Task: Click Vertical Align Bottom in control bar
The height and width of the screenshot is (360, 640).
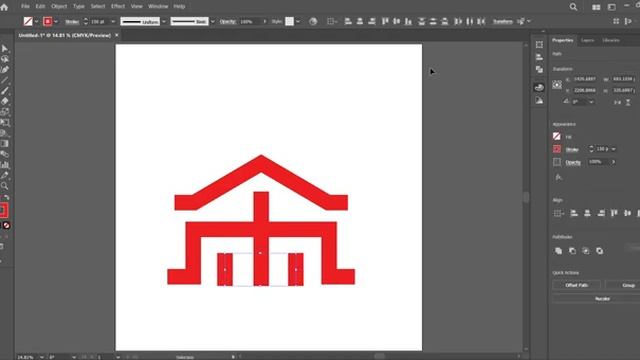Action: pyautogui.click(x=408, y=21)
